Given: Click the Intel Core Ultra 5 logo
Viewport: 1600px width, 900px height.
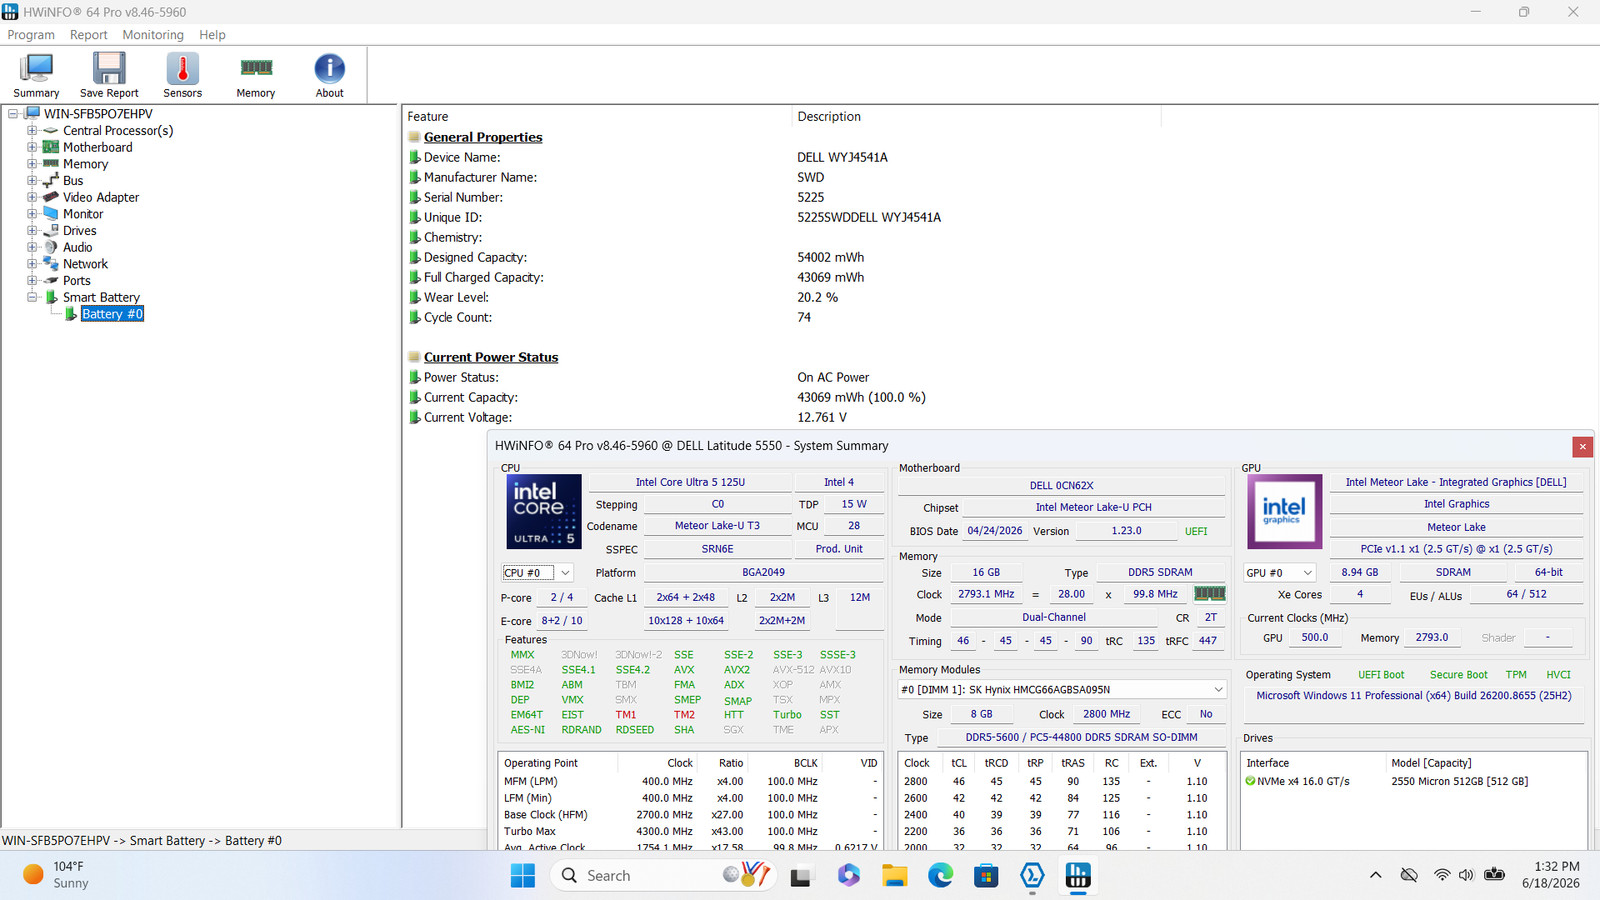Looking at the screenshot, I should pos(544,511).
